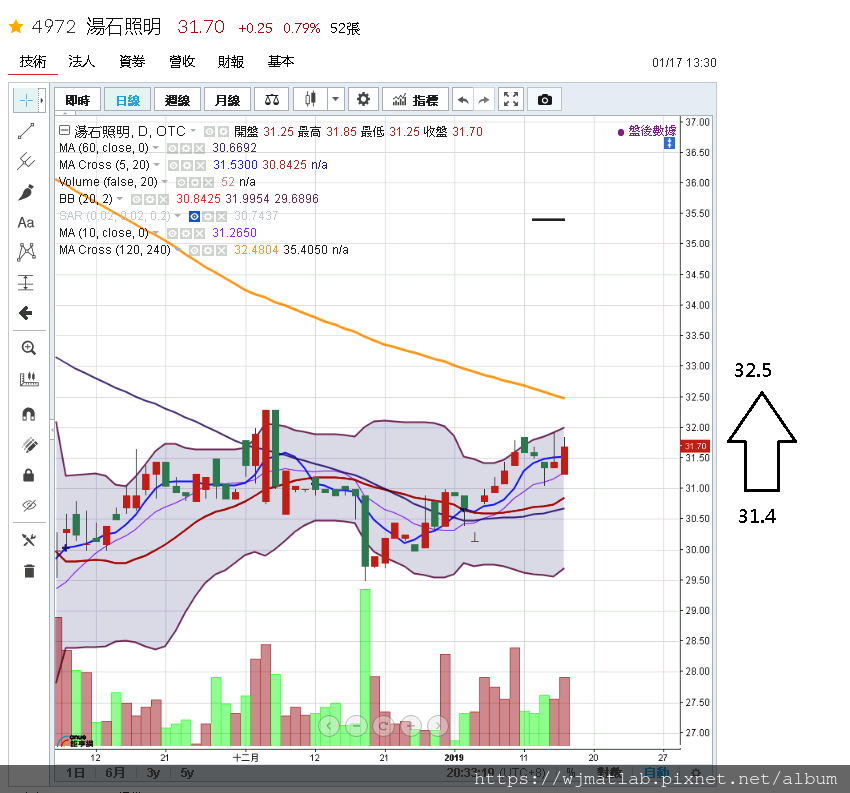The image size is (850, 793).
Task: Collapse the indicator legend minus box
Action: [65, 130]
